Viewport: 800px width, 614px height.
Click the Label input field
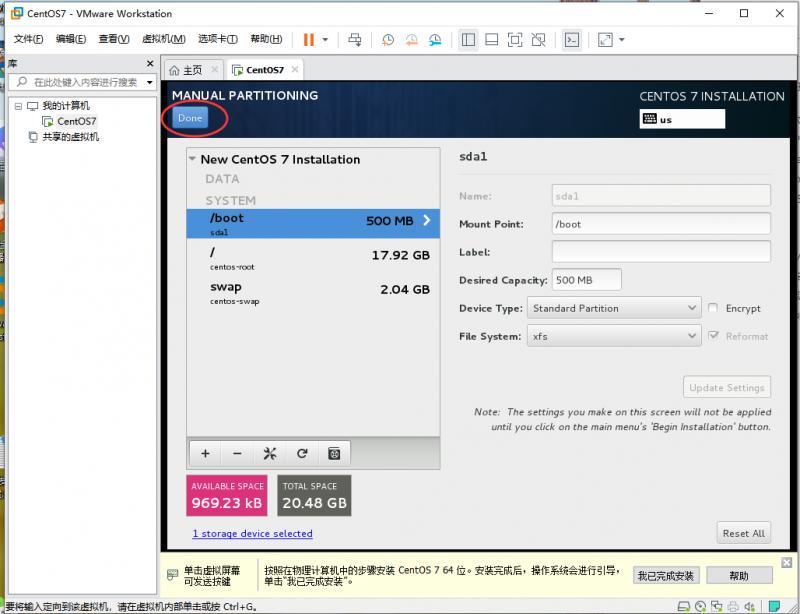coord(661,252)
